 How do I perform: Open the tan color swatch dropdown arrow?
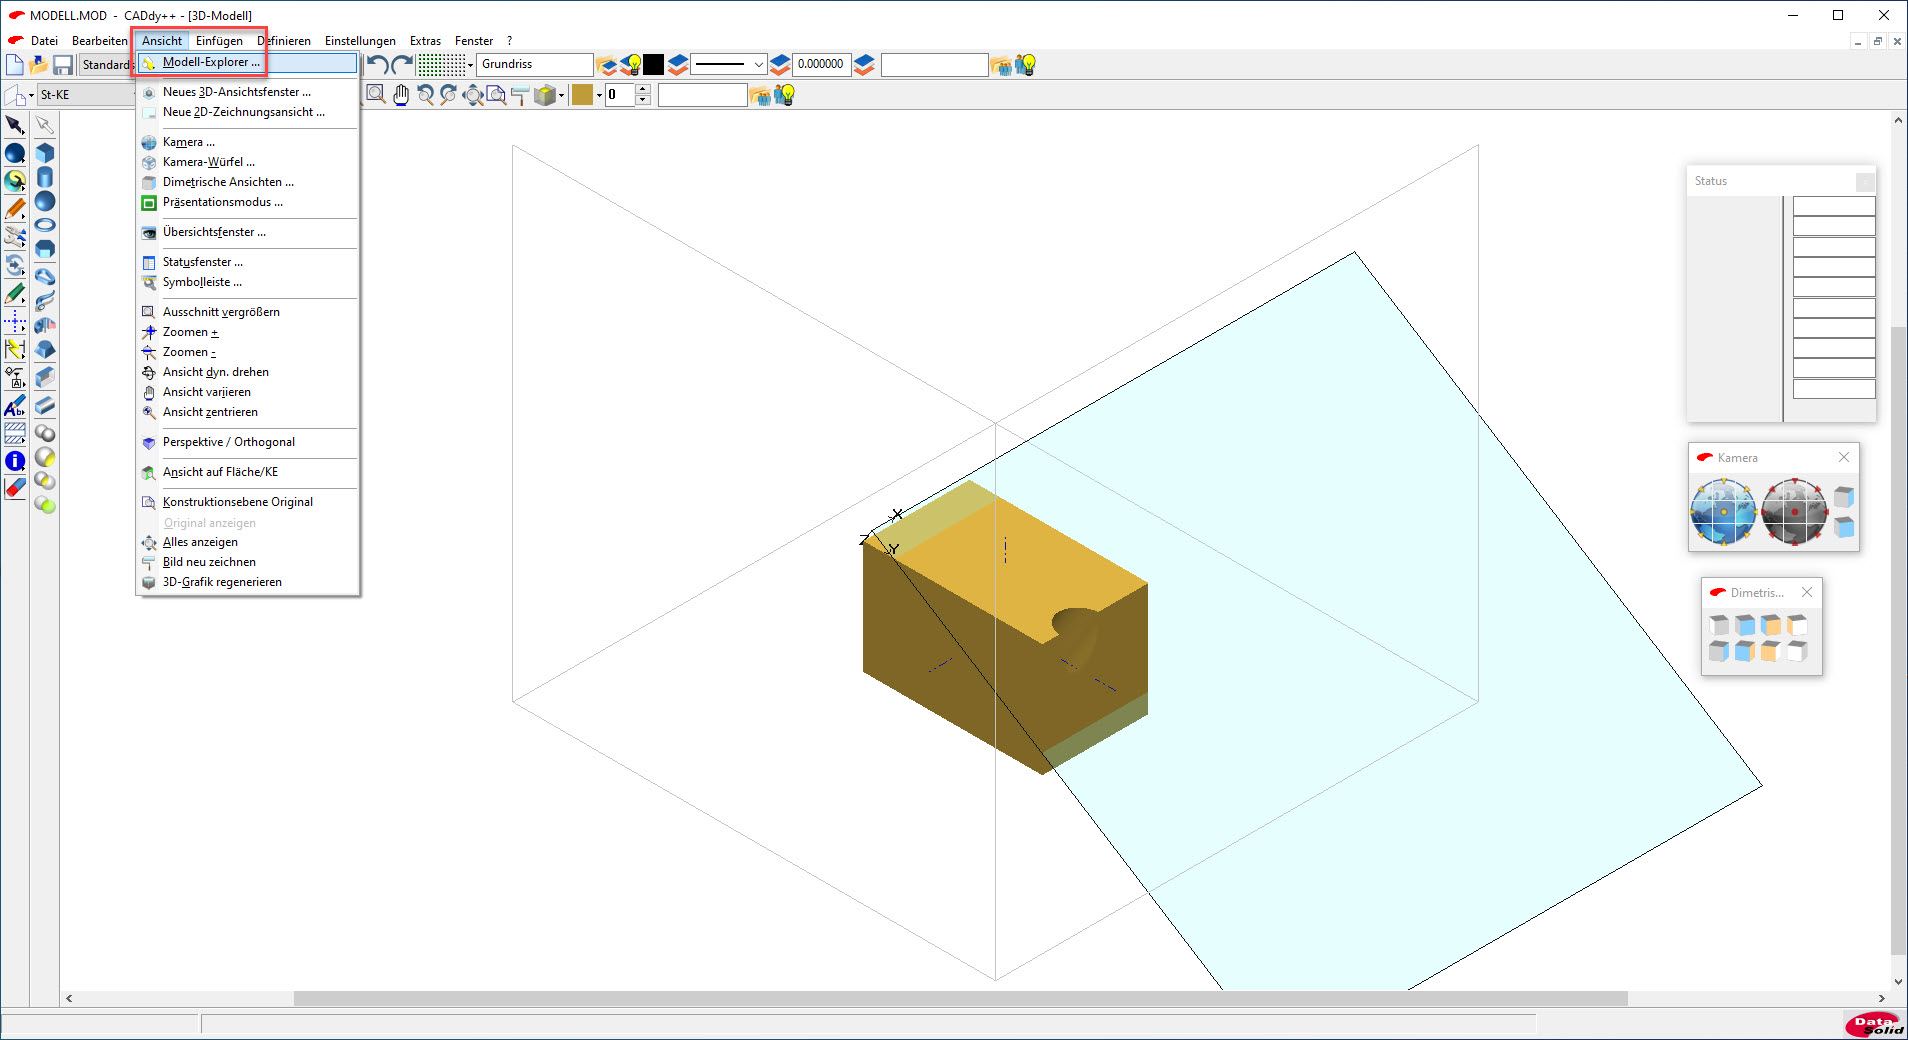599,95
